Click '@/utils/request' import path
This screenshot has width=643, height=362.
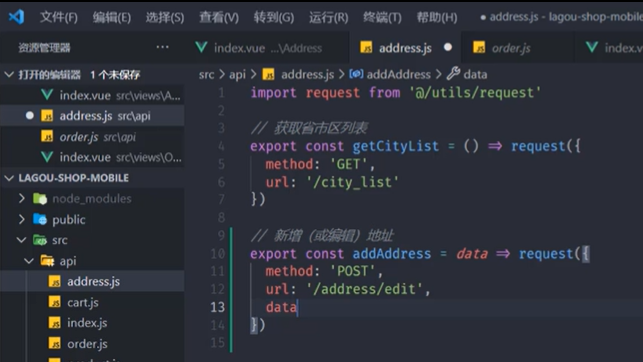point(475,93)
